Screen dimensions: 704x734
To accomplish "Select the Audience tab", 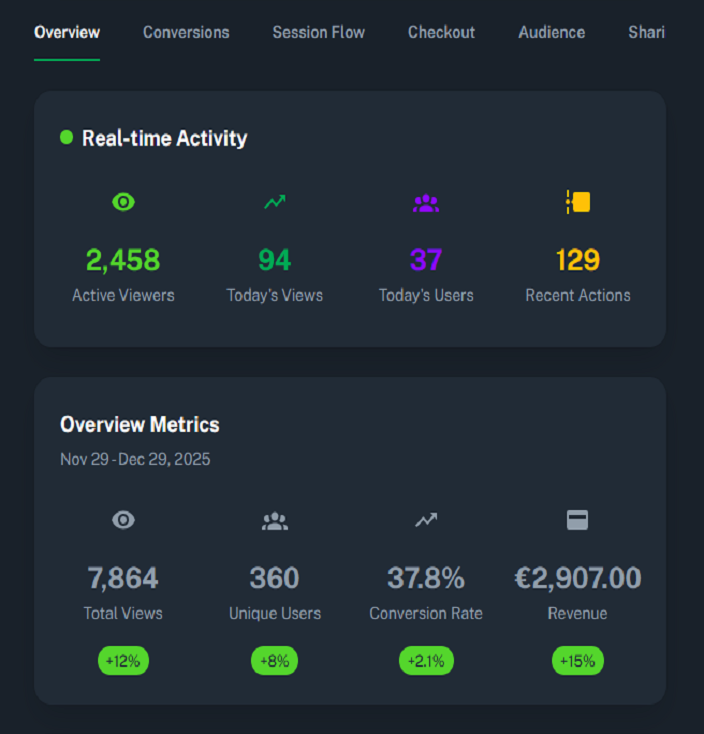I will [551, 32].
